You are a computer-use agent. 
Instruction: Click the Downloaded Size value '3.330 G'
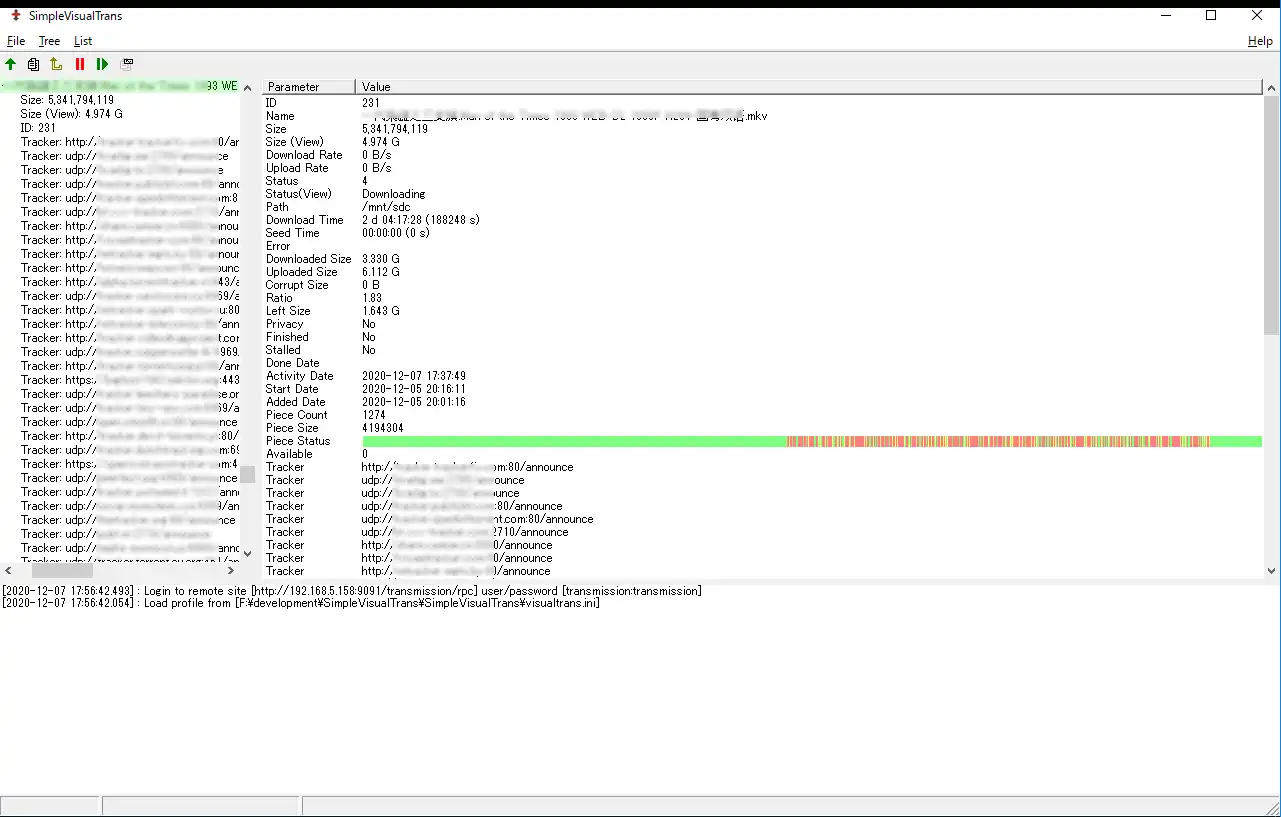pyautogui.click(x=381, y=259)
